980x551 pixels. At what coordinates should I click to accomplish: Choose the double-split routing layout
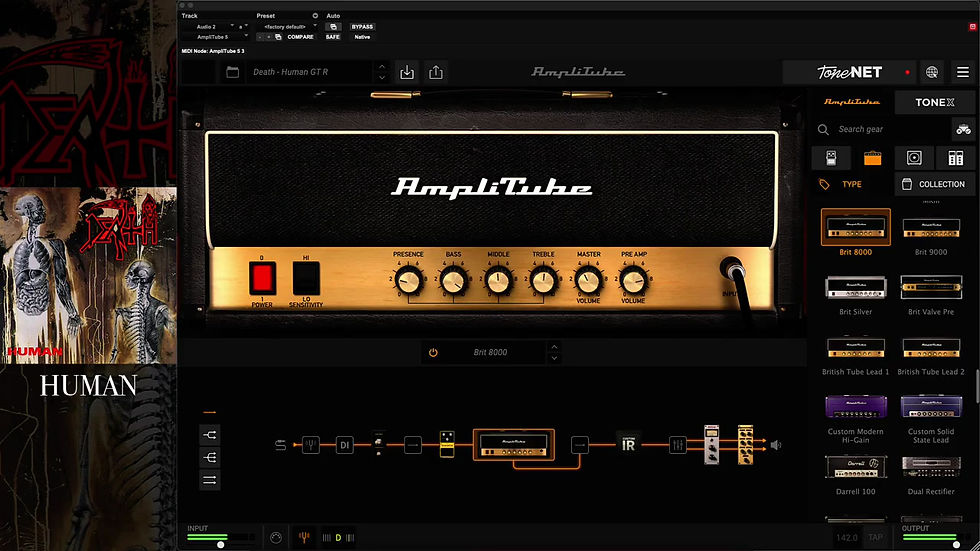coord(209,457)
